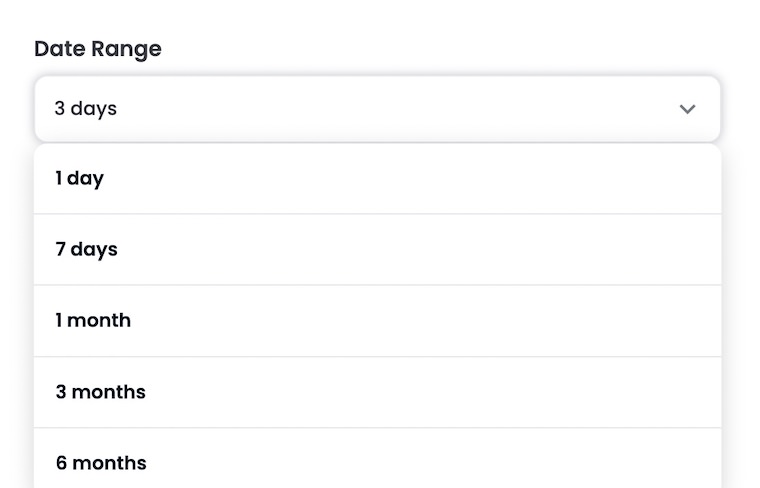
Task: Choose the '6 months' option
Action: (x=101, y=463)
